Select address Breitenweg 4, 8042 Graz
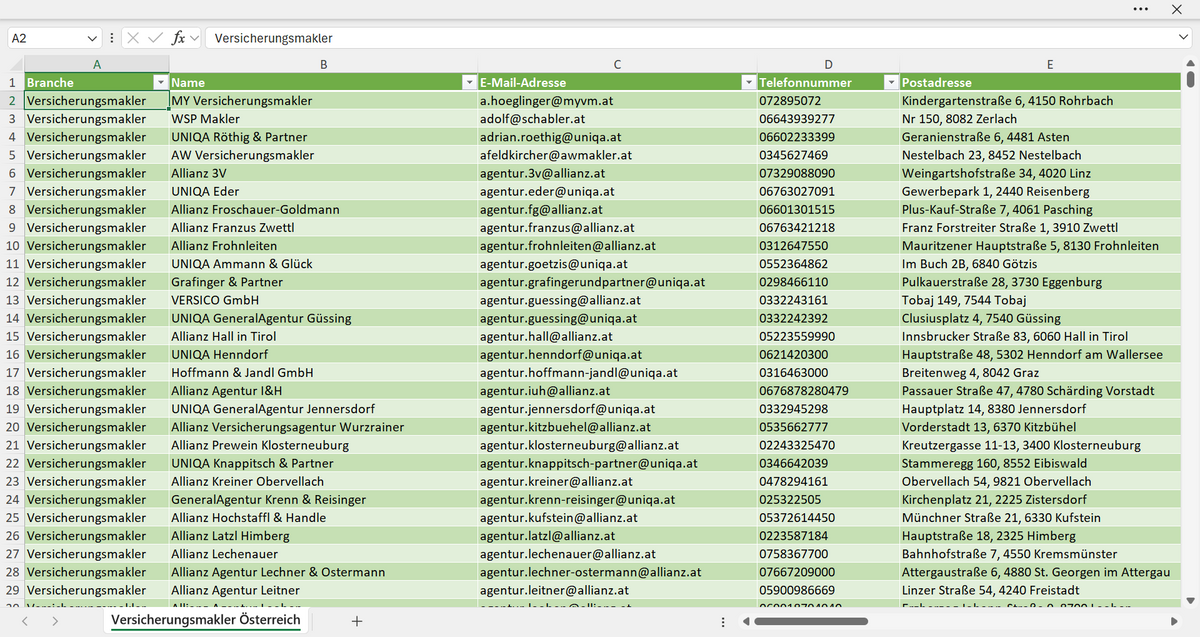 click(1041, 373)
